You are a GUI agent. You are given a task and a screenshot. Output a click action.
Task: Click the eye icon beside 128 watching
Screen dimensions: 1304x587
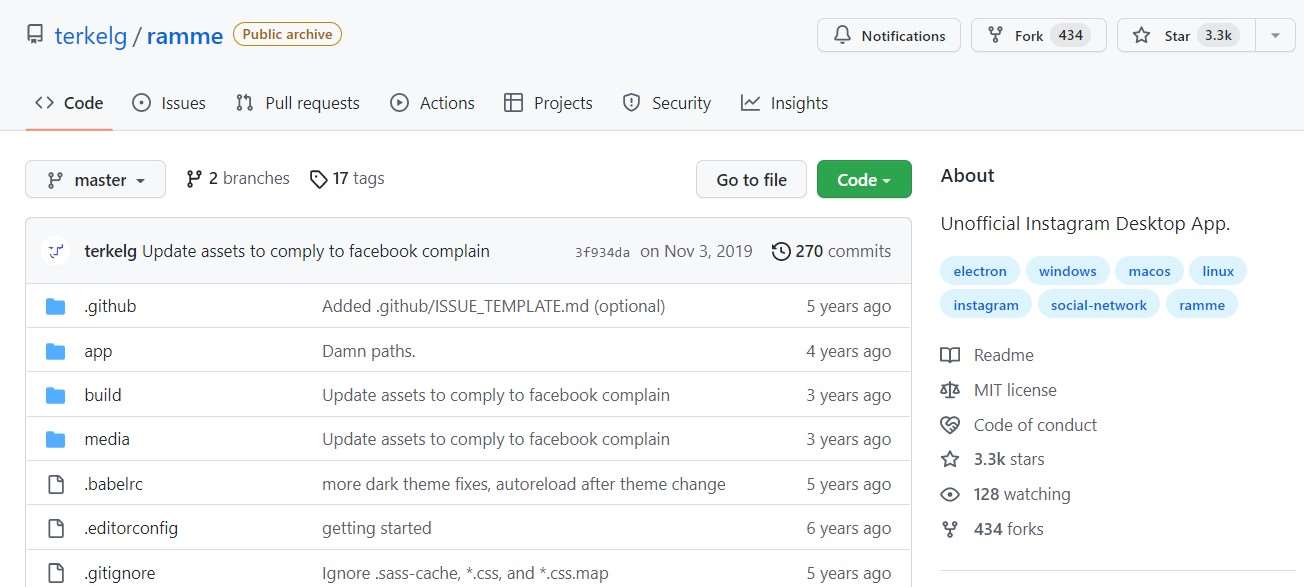950,494
